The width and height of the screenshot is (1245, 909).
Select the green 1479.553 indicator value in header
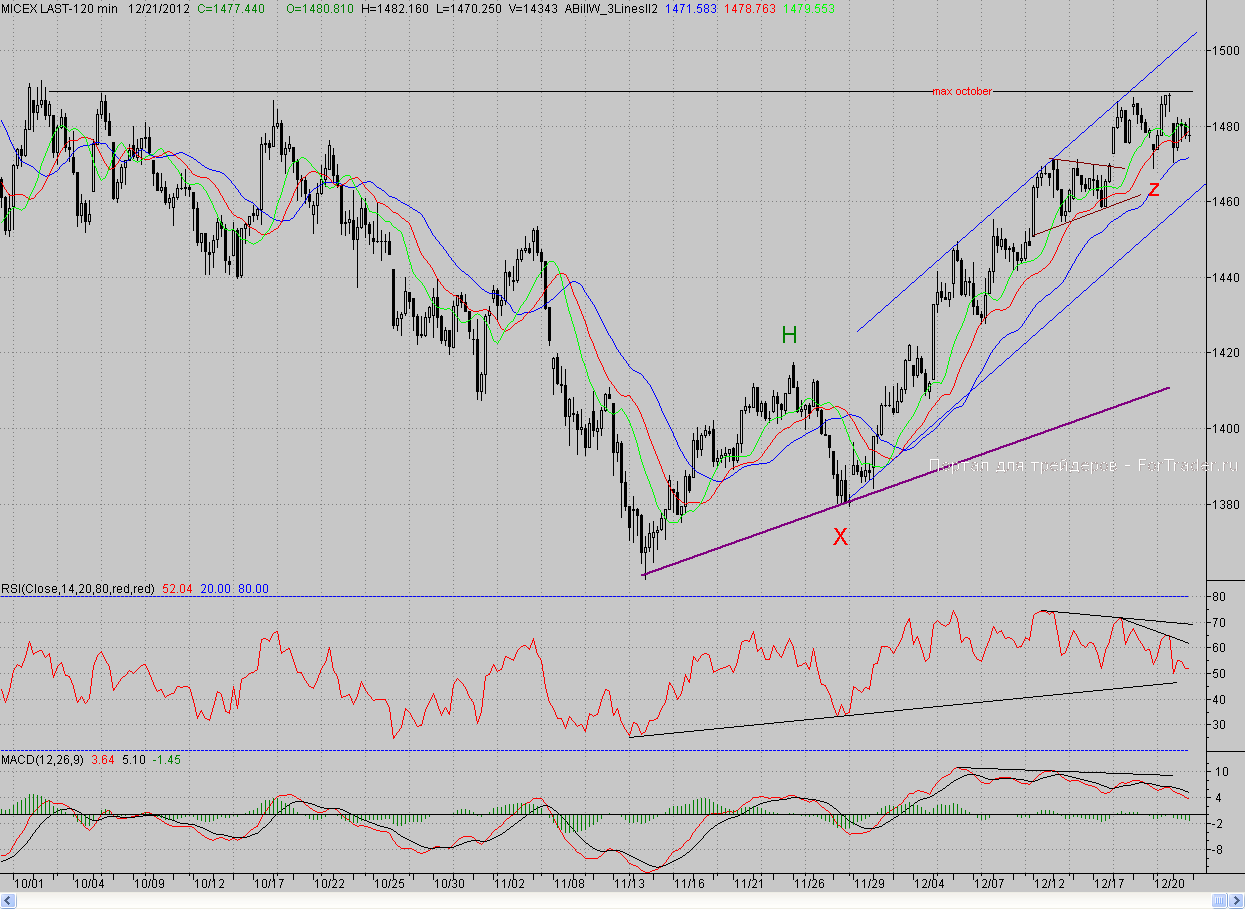point(807,8)
